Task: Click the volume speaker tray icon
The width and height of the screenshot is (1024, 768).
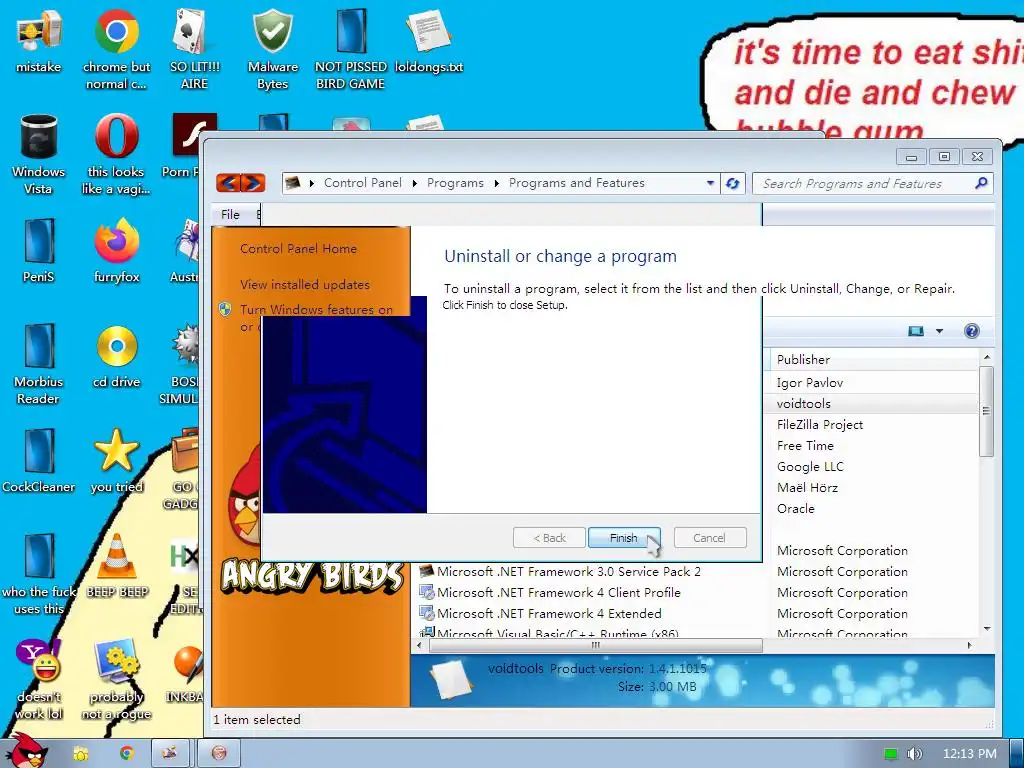Action: pos(914,754)
